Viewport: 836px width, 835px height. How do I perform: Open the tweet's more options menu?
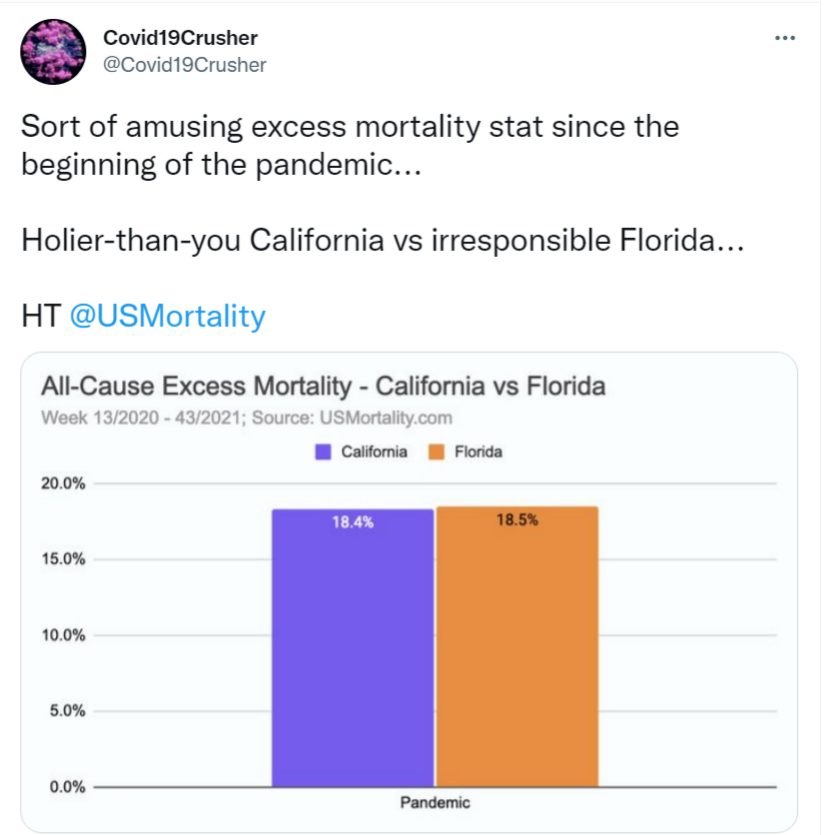click(786, 38)
